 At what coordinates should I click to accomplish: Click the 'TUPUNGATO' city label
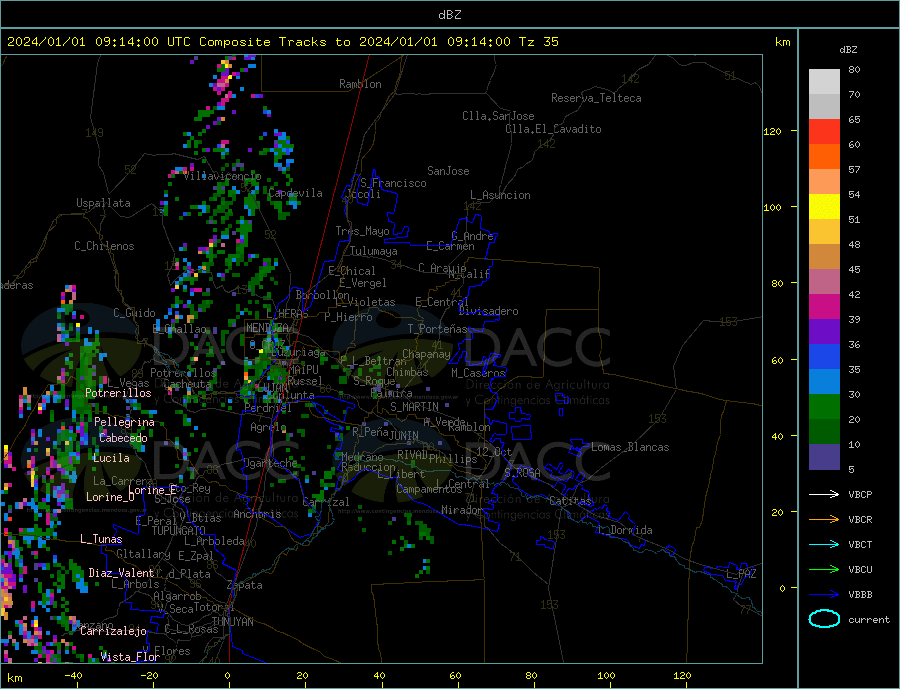[179, 531]
